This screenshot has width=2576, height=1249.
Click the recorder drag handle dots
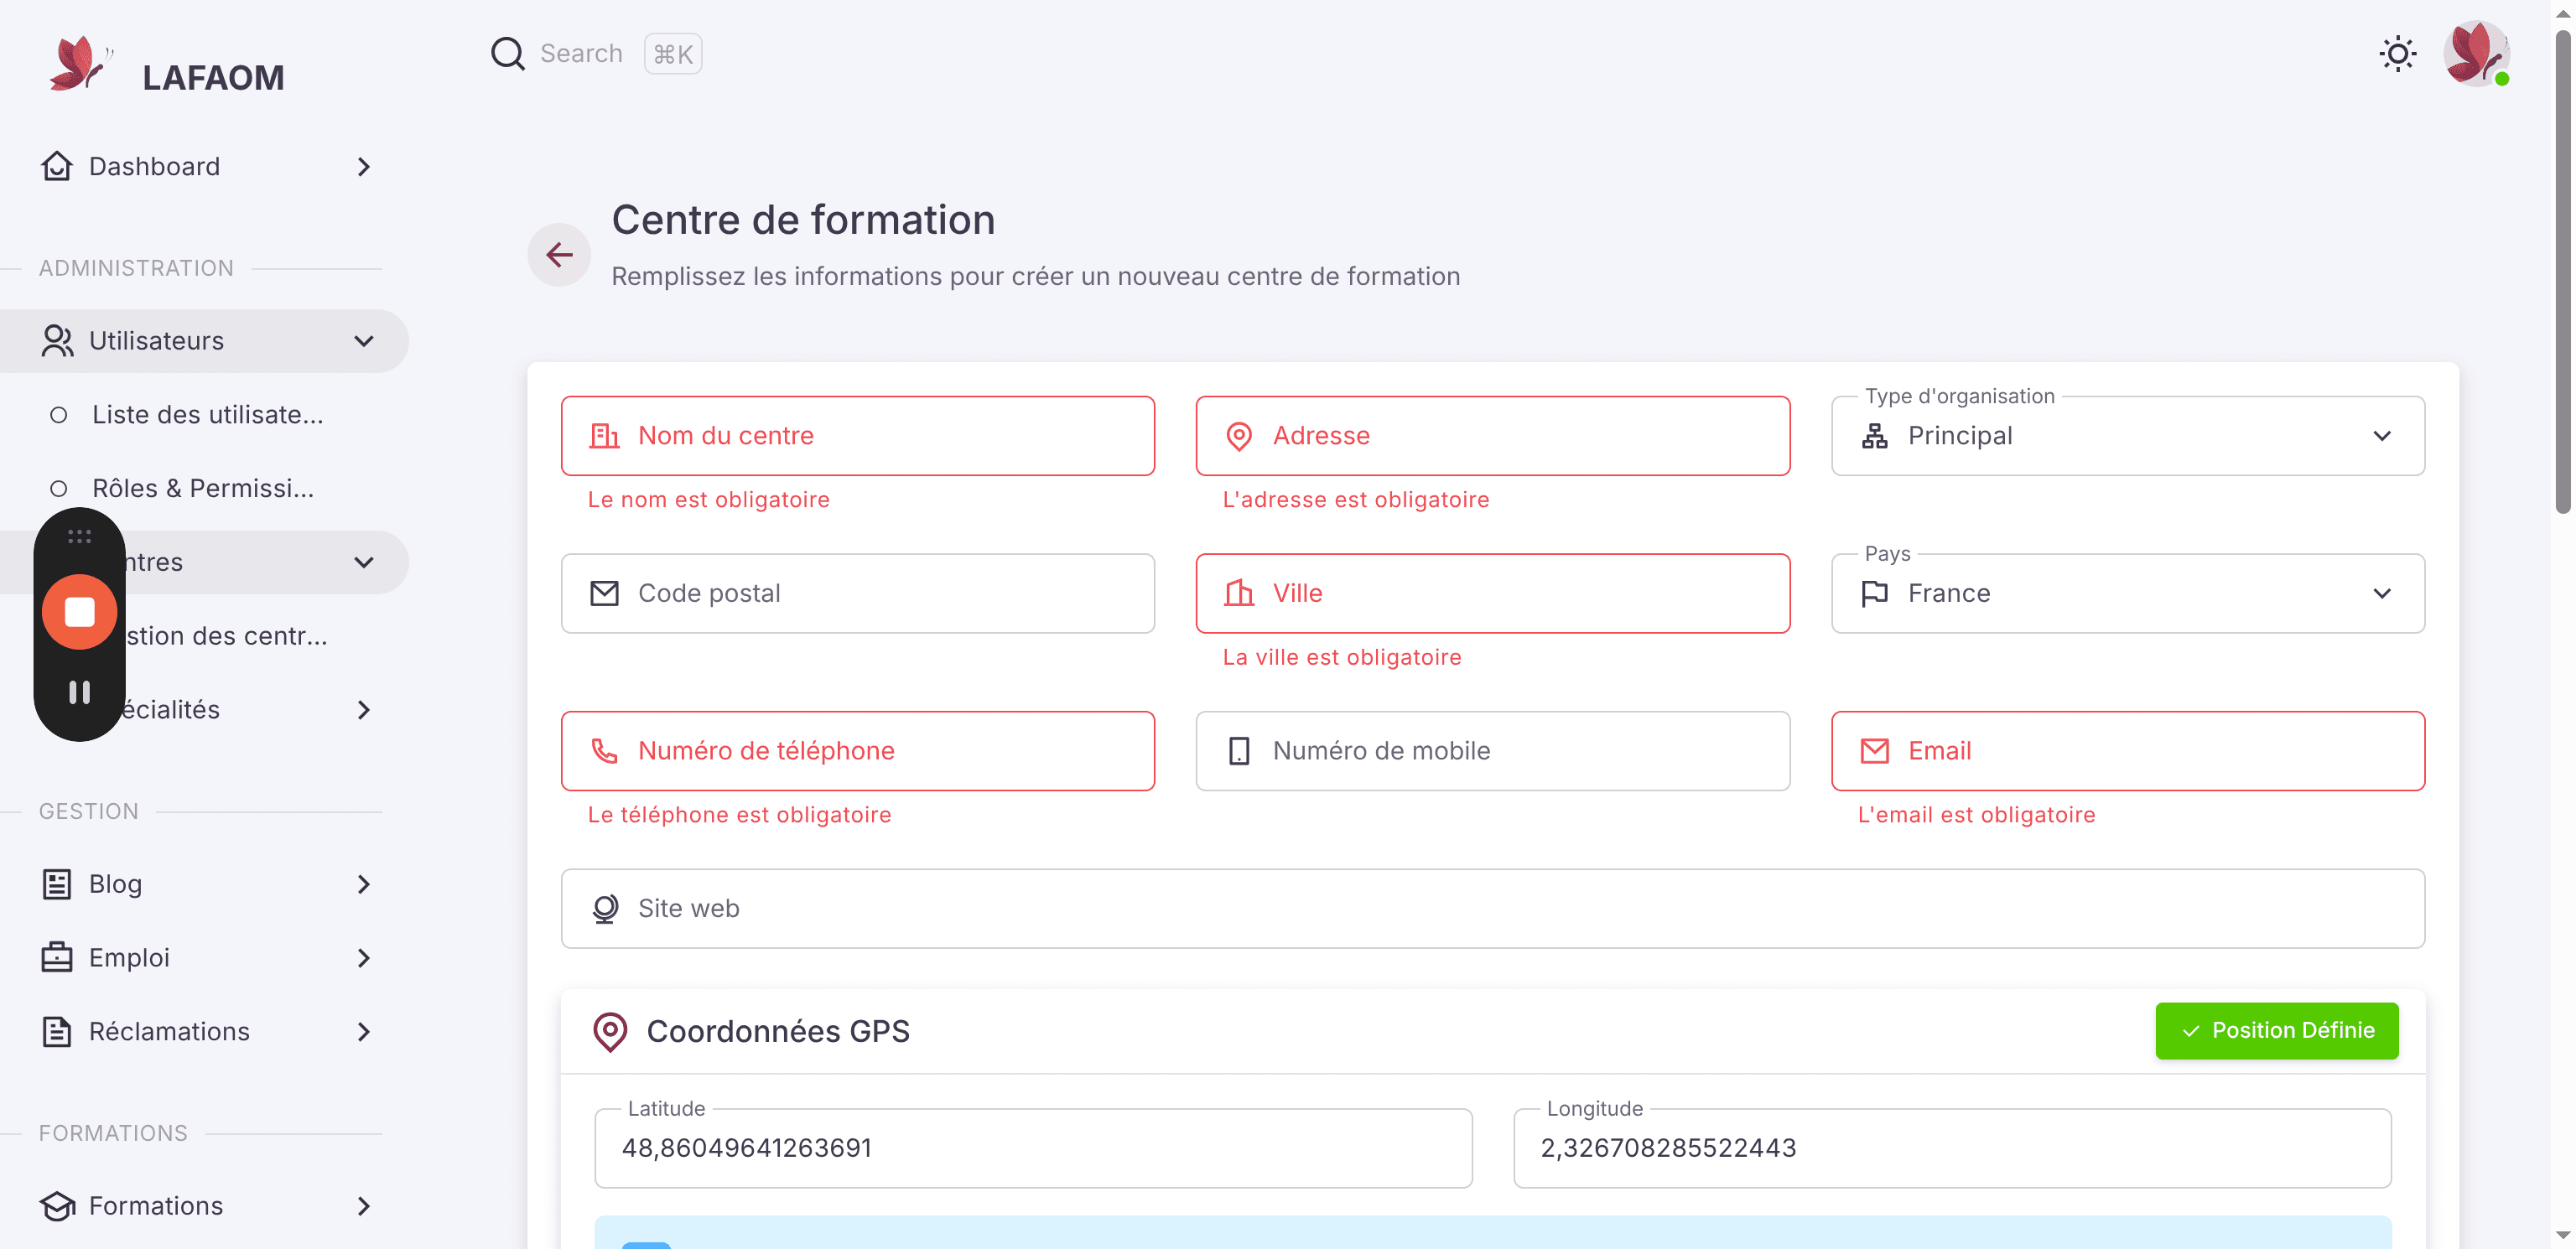79,537
